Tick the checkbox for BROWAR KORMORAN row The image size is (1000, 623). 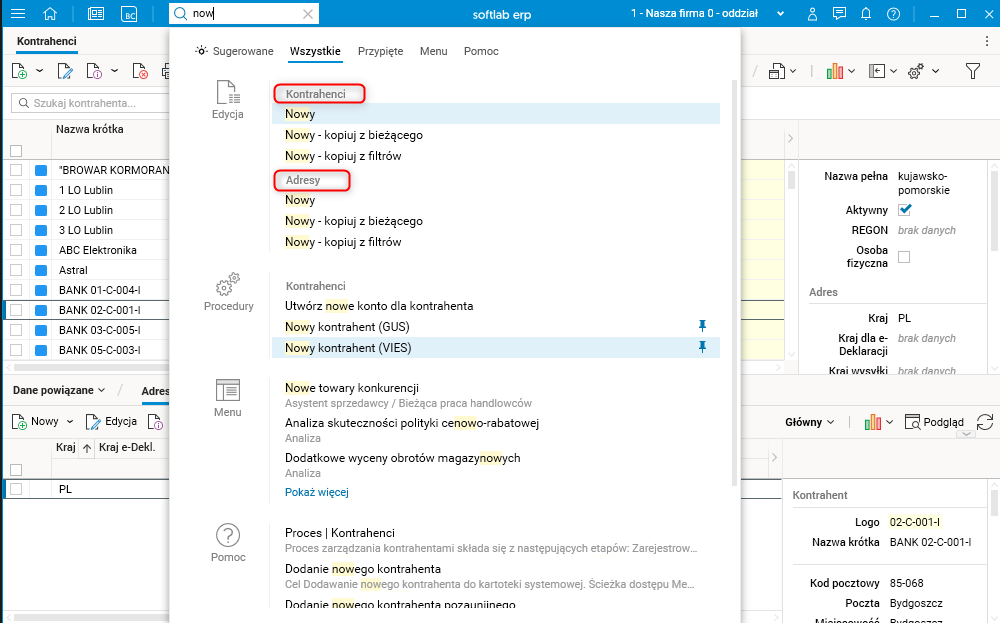coord(16,170)
